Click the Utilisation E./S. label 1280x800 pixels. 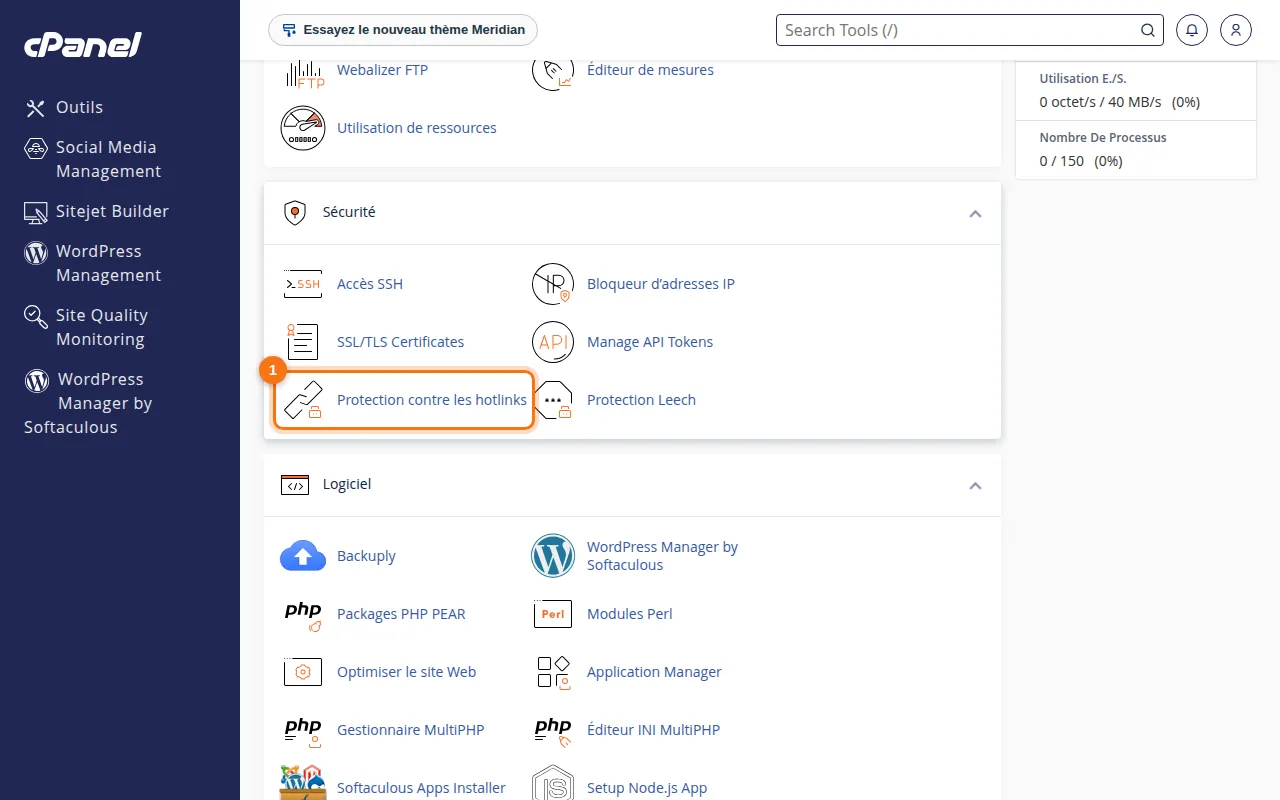pyautogui.click(x=1083, y=78)
